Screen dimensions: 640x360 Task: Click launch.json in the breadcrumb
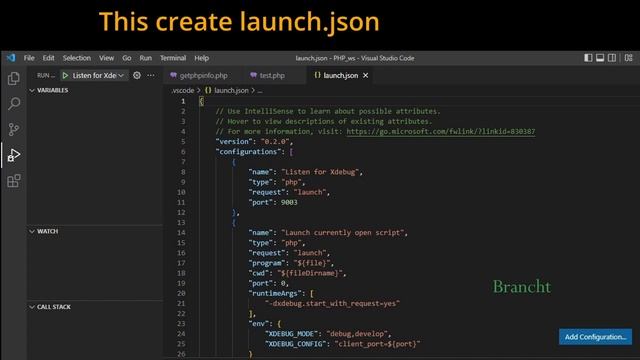pos(231,91)
